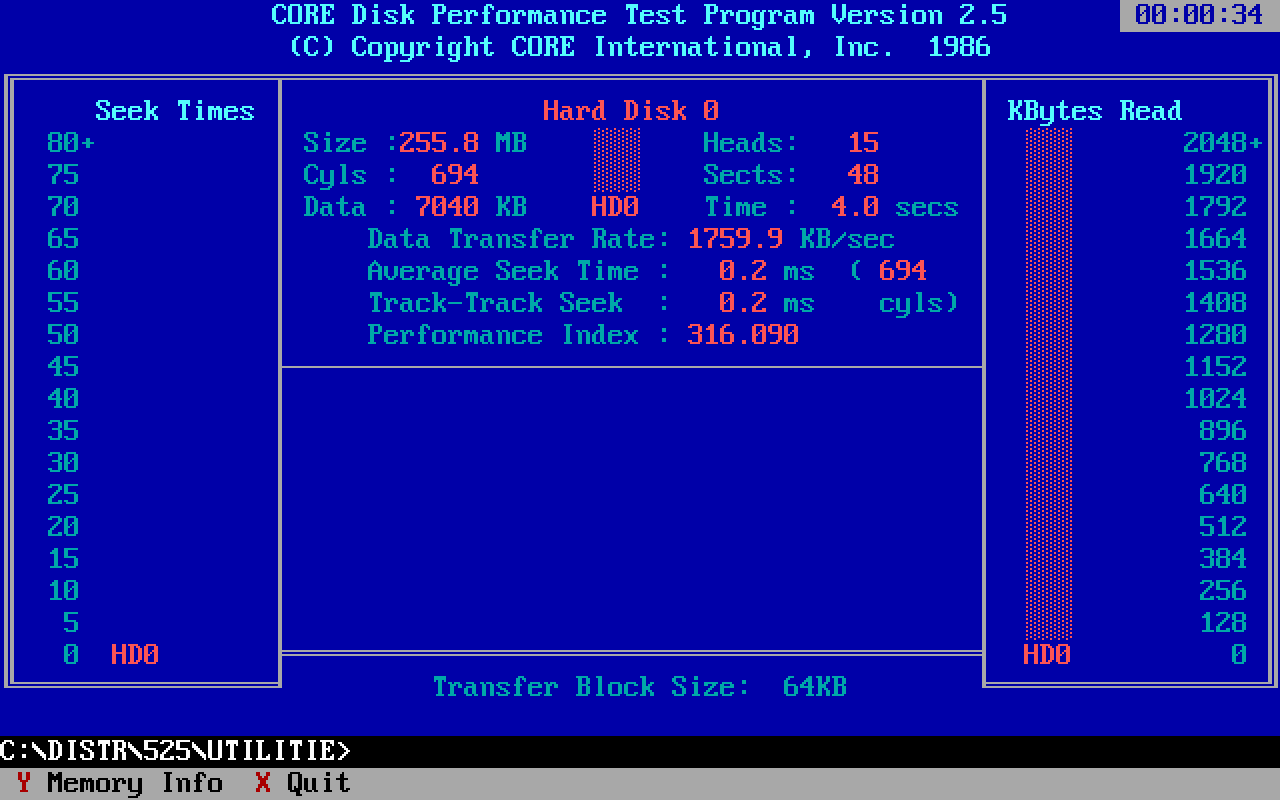This screenshot has height=800, width=1280.
Task: Click the 1920 mark on KBytes Read scale
Action: point(1215,175)
